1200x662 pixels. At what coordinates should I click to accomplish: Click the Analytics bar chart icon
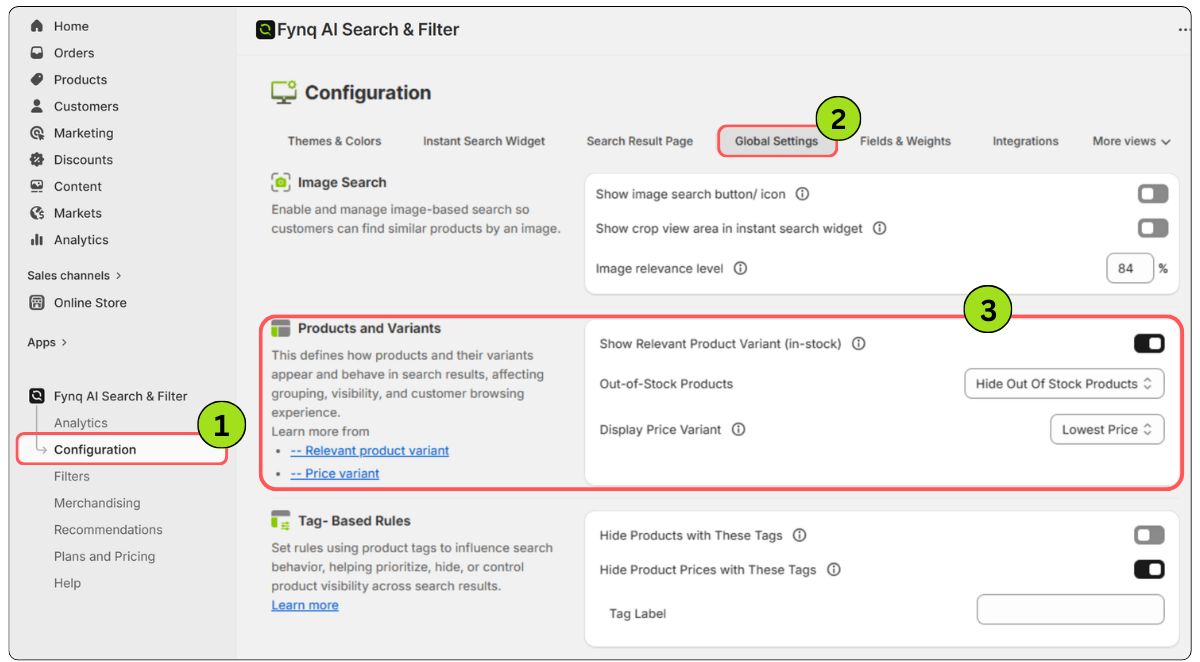click(37, 240)
